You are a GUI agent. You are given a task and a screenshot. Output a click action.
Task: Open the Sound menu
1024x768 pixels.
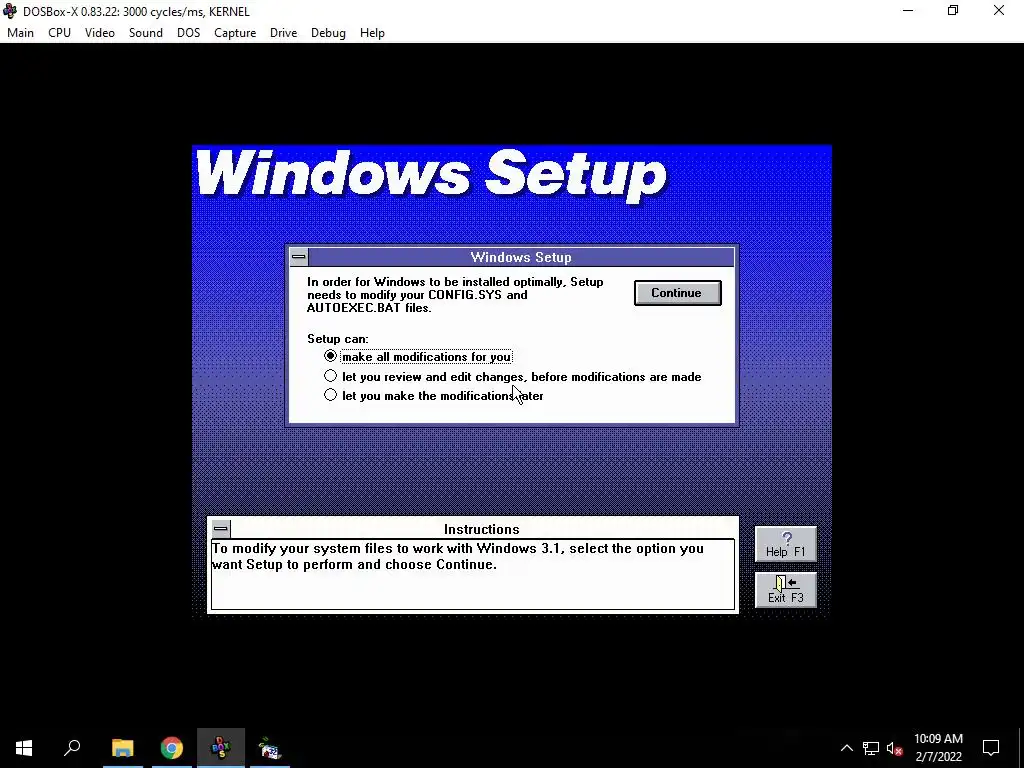tap(146, 33)
